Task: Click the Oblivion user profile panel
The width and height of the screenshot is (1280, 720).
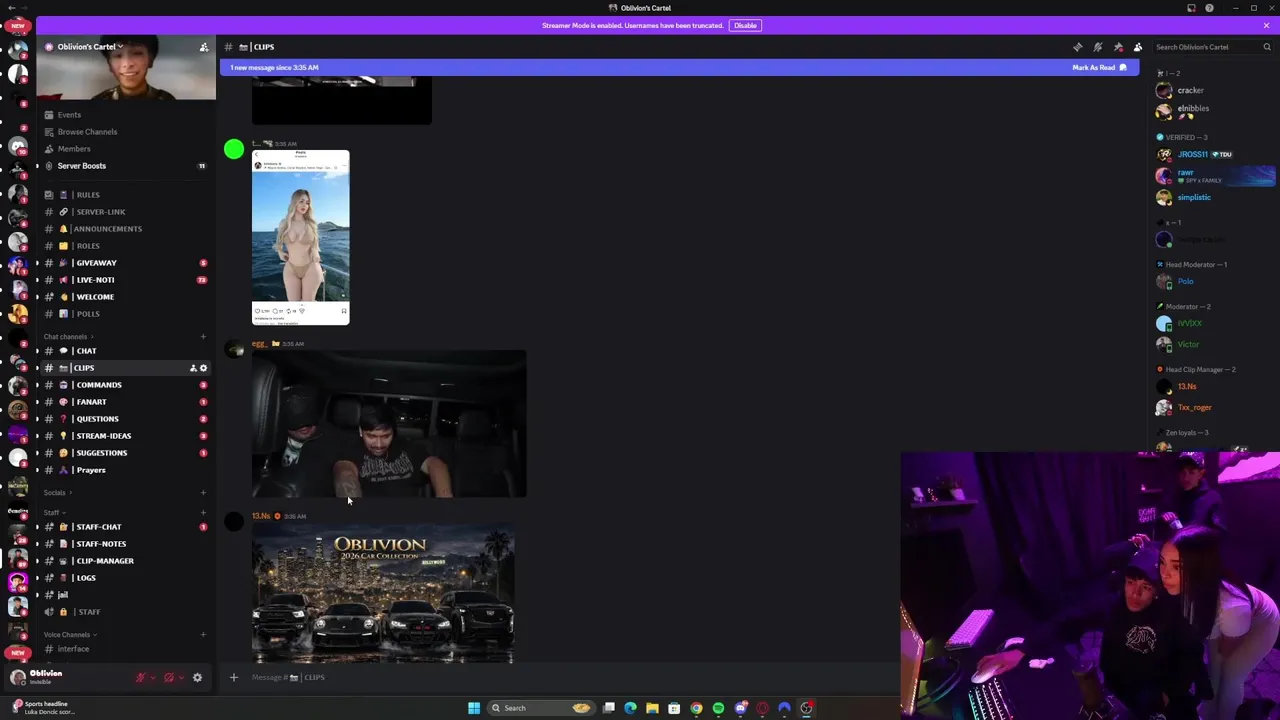Action: pyautogui.click(x=68, y=677)
